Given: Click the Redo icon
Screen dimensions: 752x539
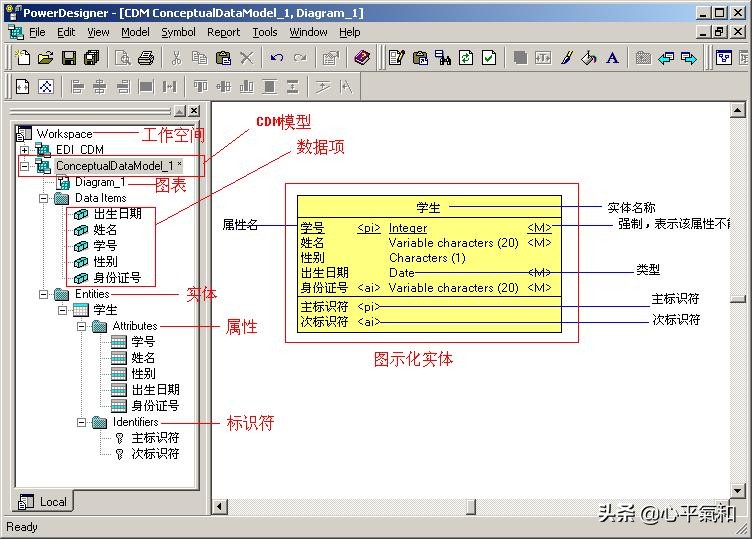Looking at the screenshot, I should point(300,58).
